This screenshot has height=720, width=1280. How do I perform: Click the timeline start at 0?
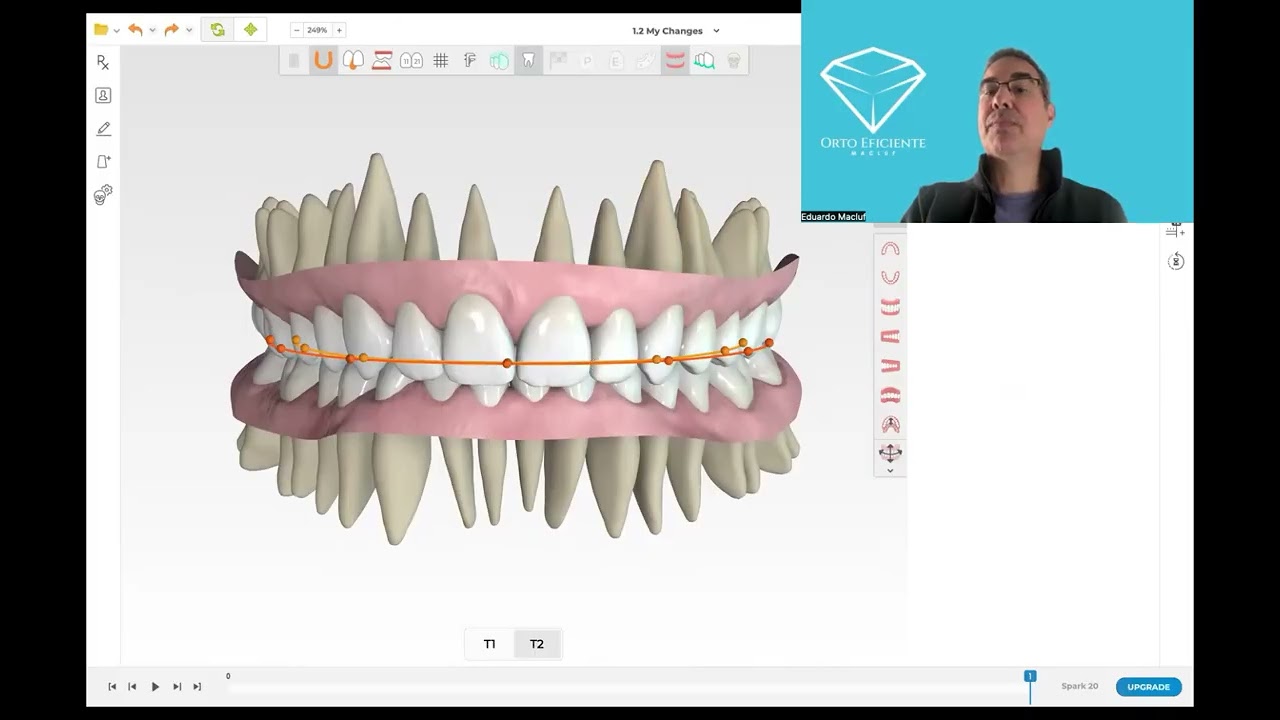(x=228, y=677)
